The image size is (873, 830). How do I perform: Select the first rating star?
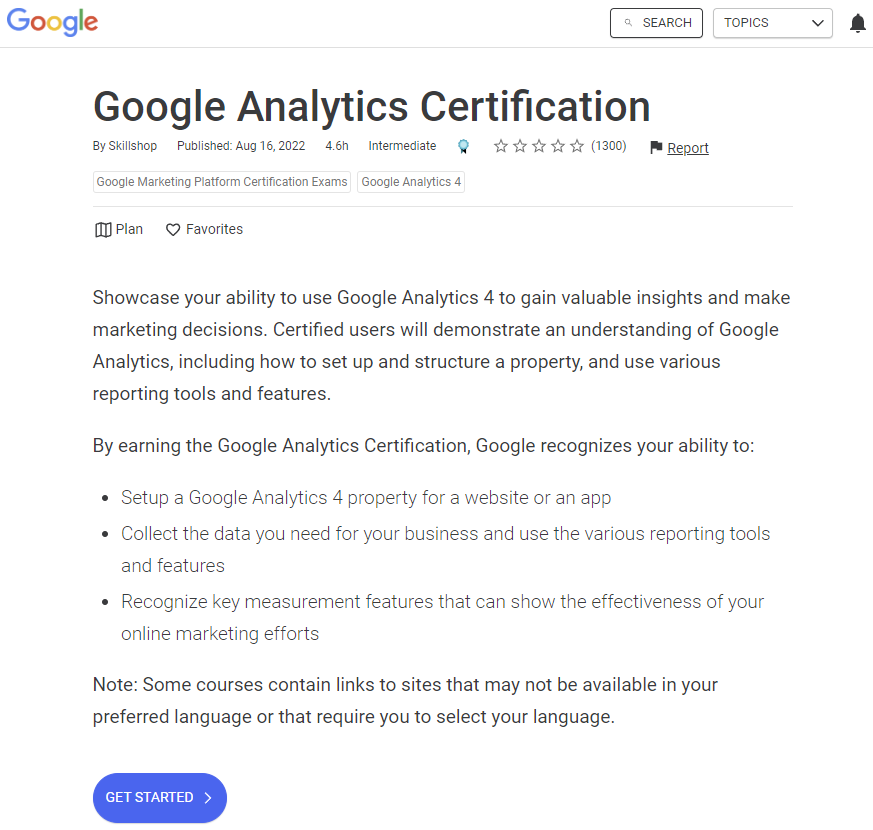tap(501, 145)
